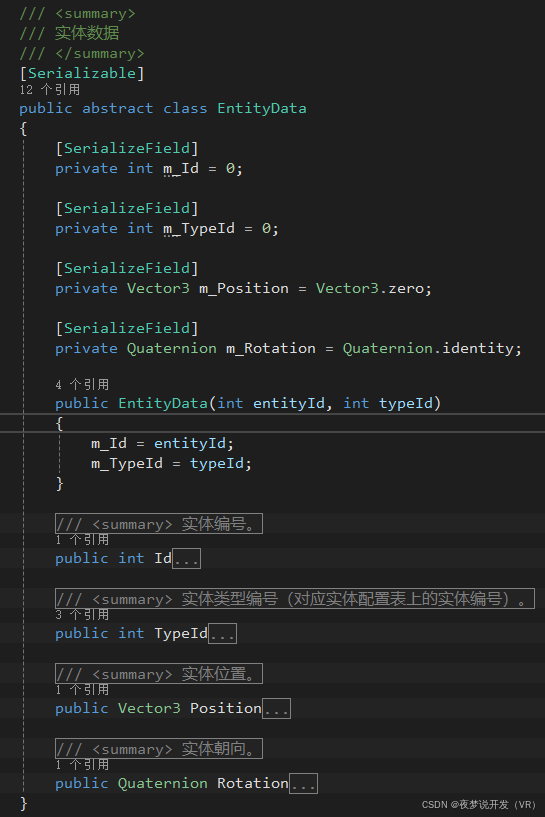Open the '3 个引用' CodeLens above TypeId property
Viewport: 545px width, 817px height.
click(82, 615)
